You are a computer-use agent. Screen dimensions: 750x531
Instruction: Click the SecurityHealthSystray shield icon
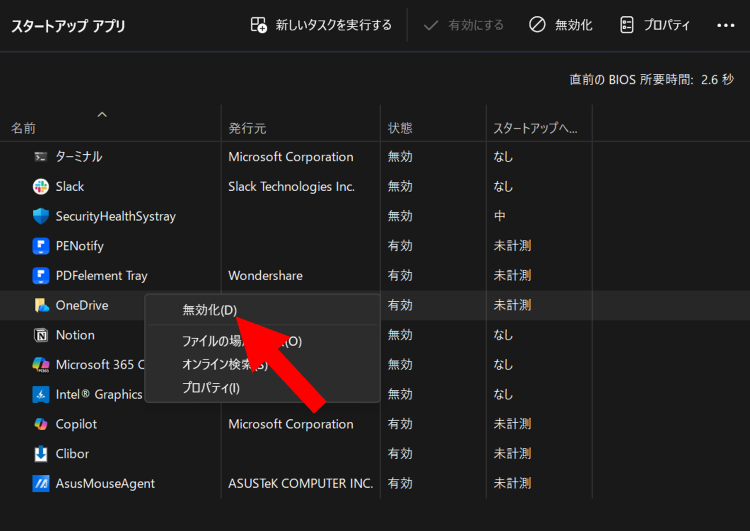click(41, 216)
